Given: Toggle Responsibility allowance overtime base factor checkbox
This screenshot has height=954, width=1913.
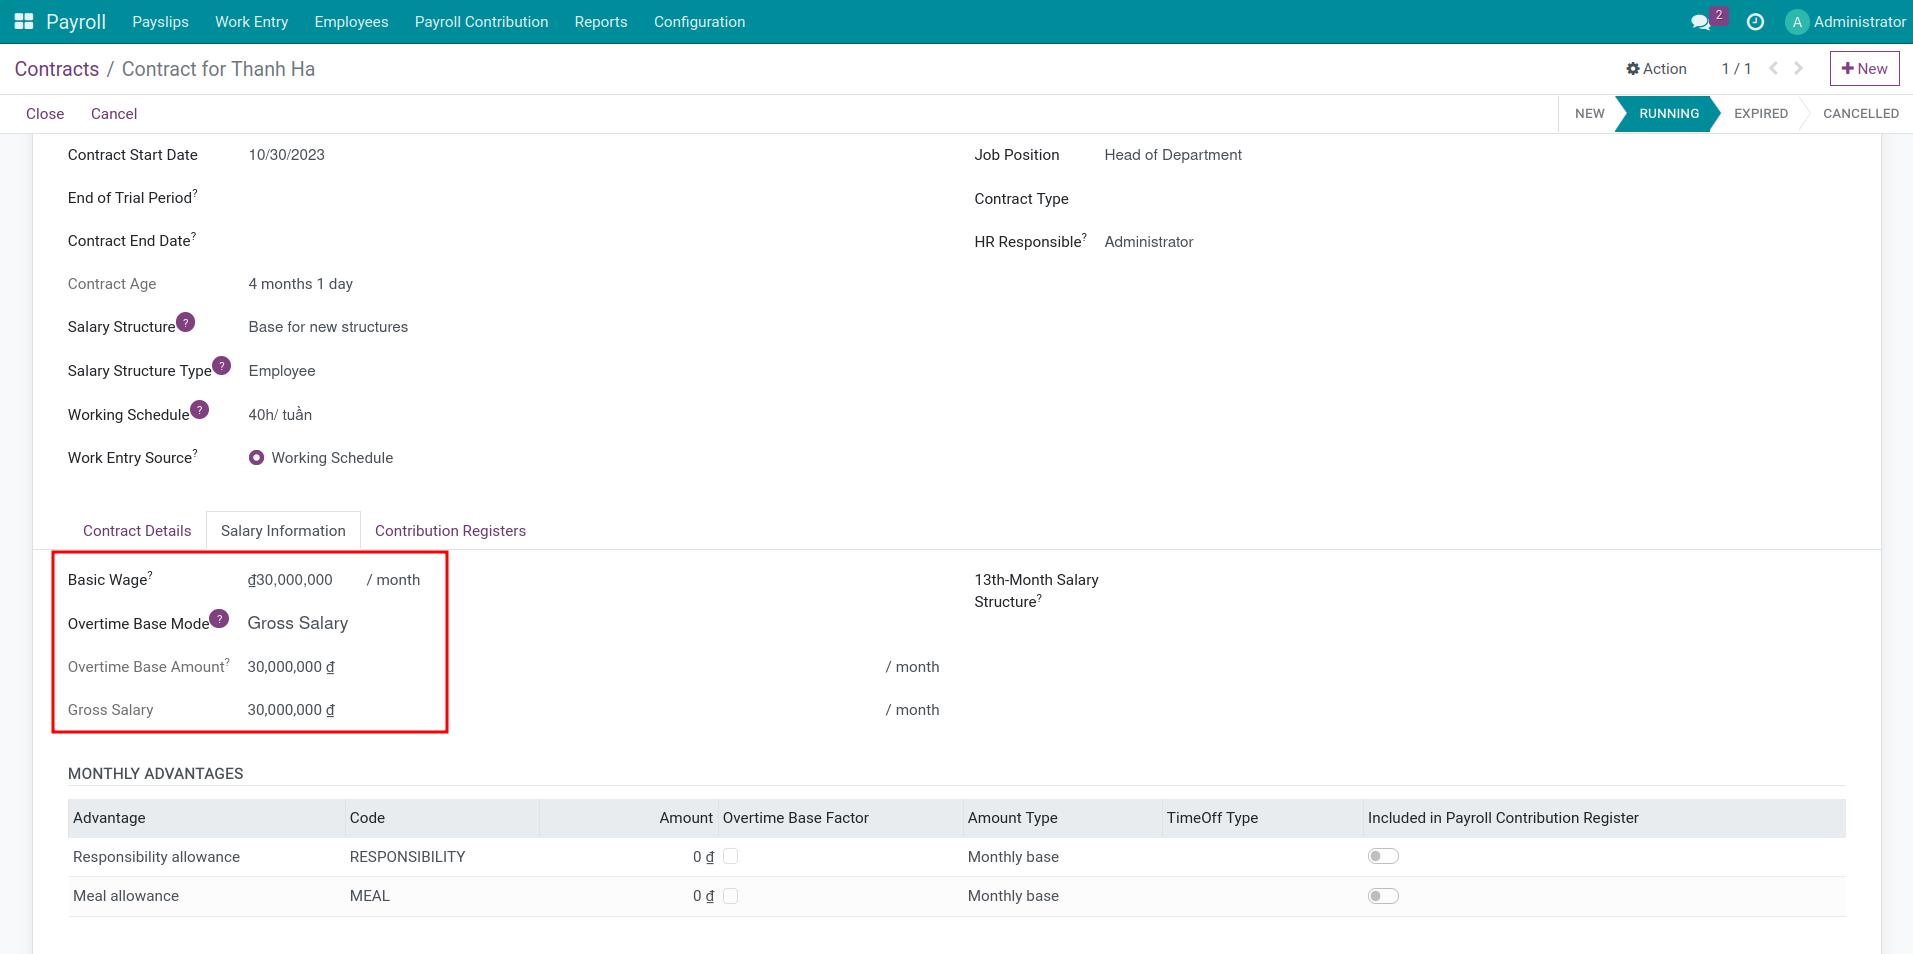Looking at the screenshot, I should click(x=730, y=856).
